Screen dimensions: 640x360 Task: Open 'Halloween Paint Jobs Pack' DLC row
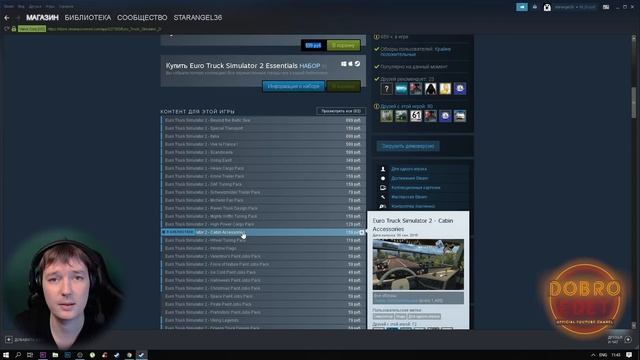click(263, 280)
